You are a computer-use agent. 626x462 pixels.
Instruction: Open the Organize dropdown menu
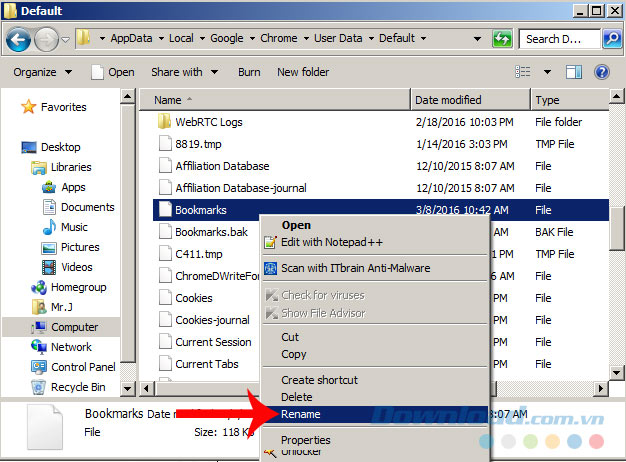coord(42,72)
